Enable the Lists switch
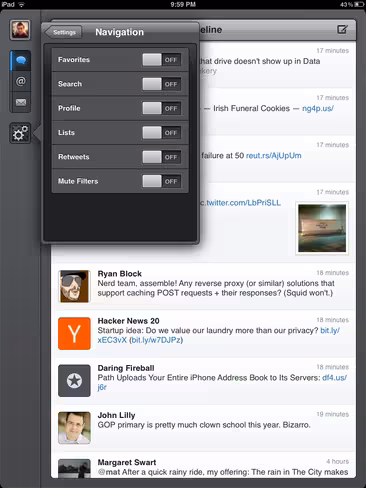Viewport: 366px width, 488px height. tap(162, 133)
